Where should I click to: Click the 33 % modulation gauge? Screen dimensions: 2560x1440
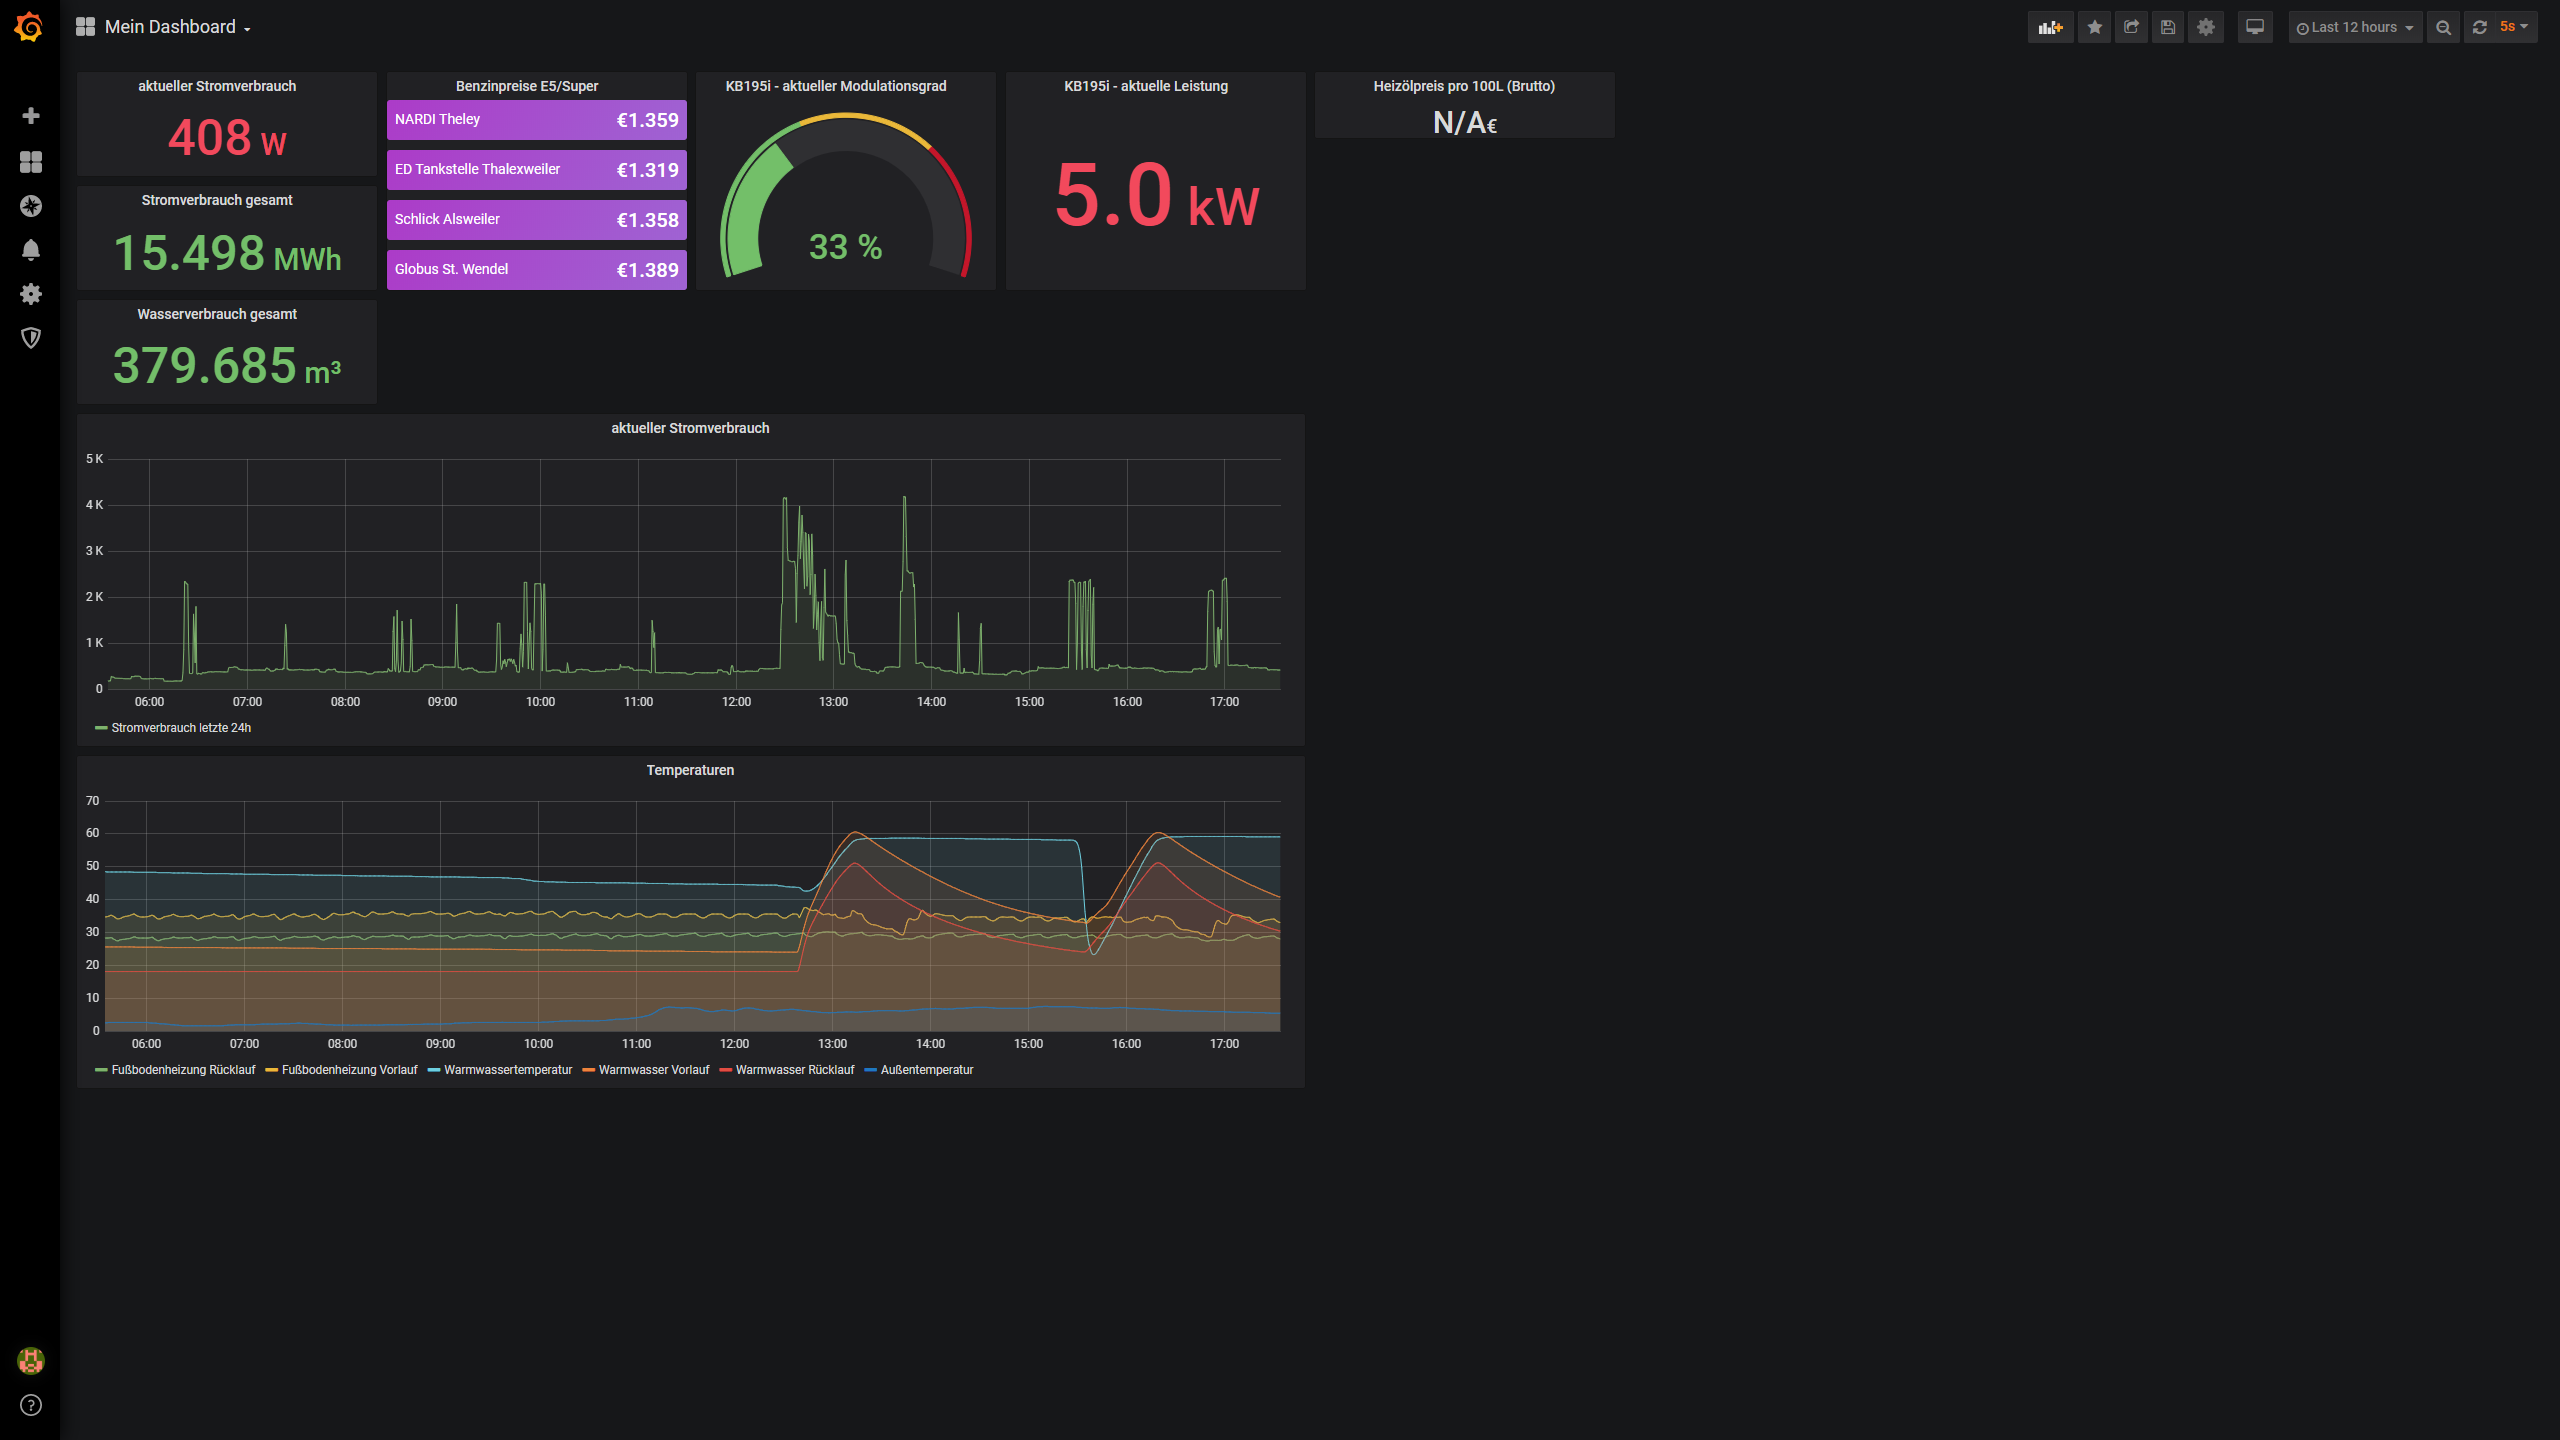(x=846, y=197)
